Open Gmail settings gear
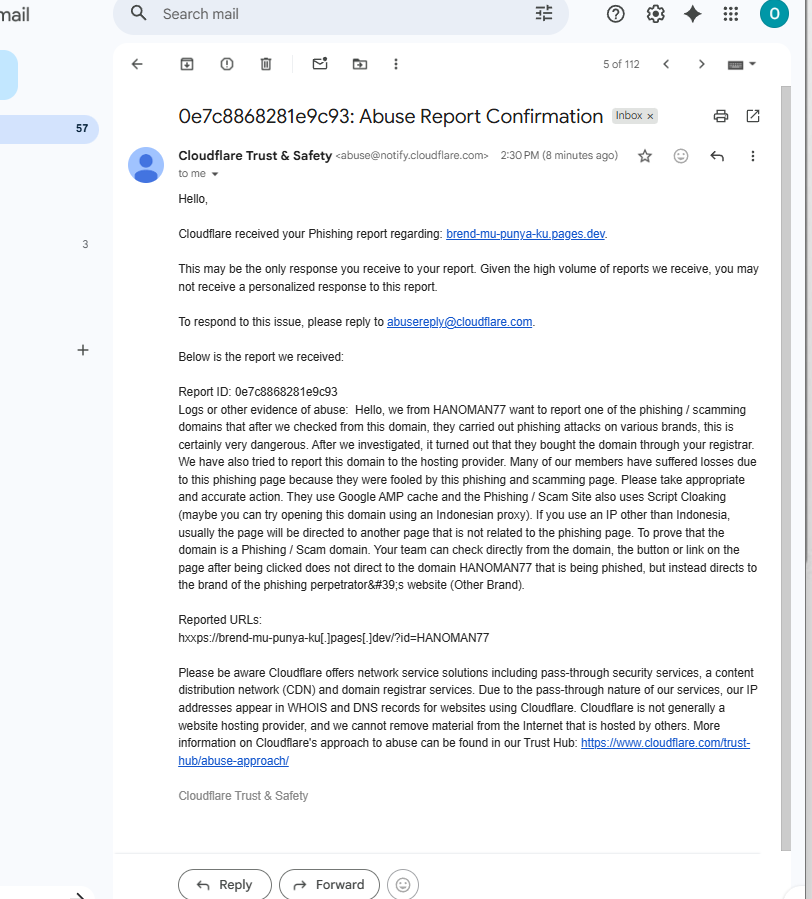The image size is (812, 899). pos(655,14)
